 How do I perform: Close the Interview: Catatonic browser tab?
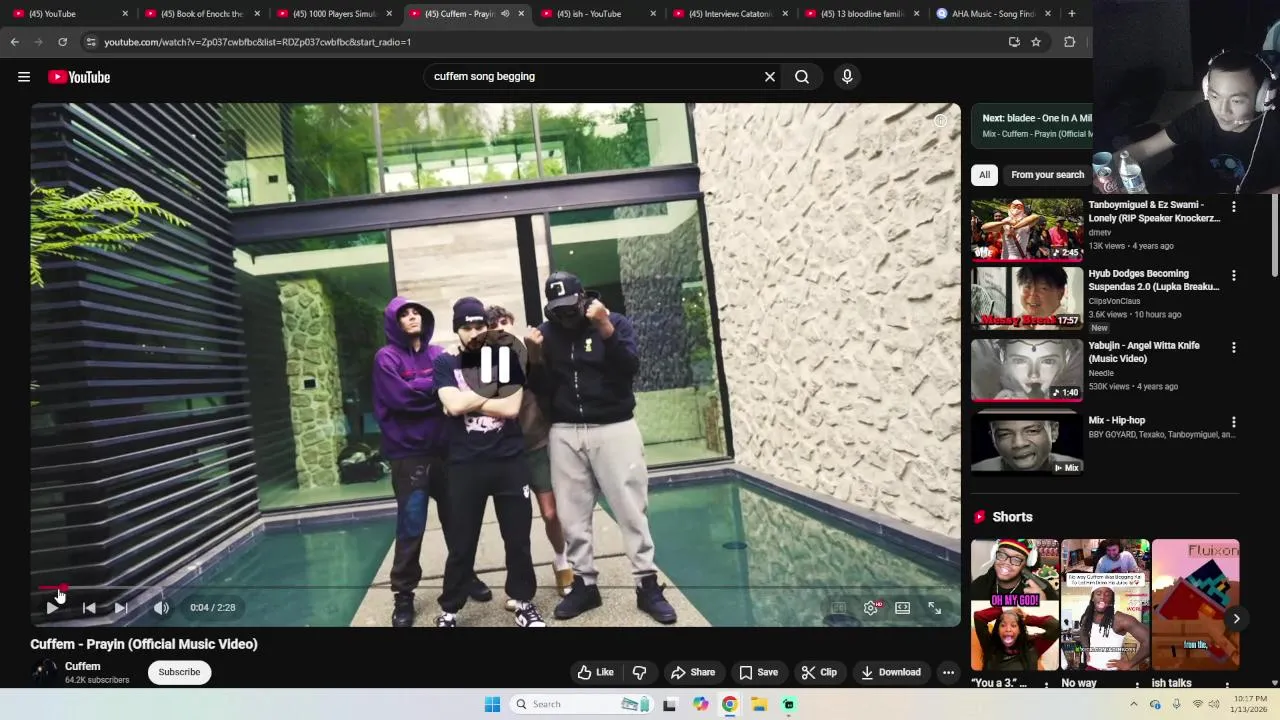(785, 14)
